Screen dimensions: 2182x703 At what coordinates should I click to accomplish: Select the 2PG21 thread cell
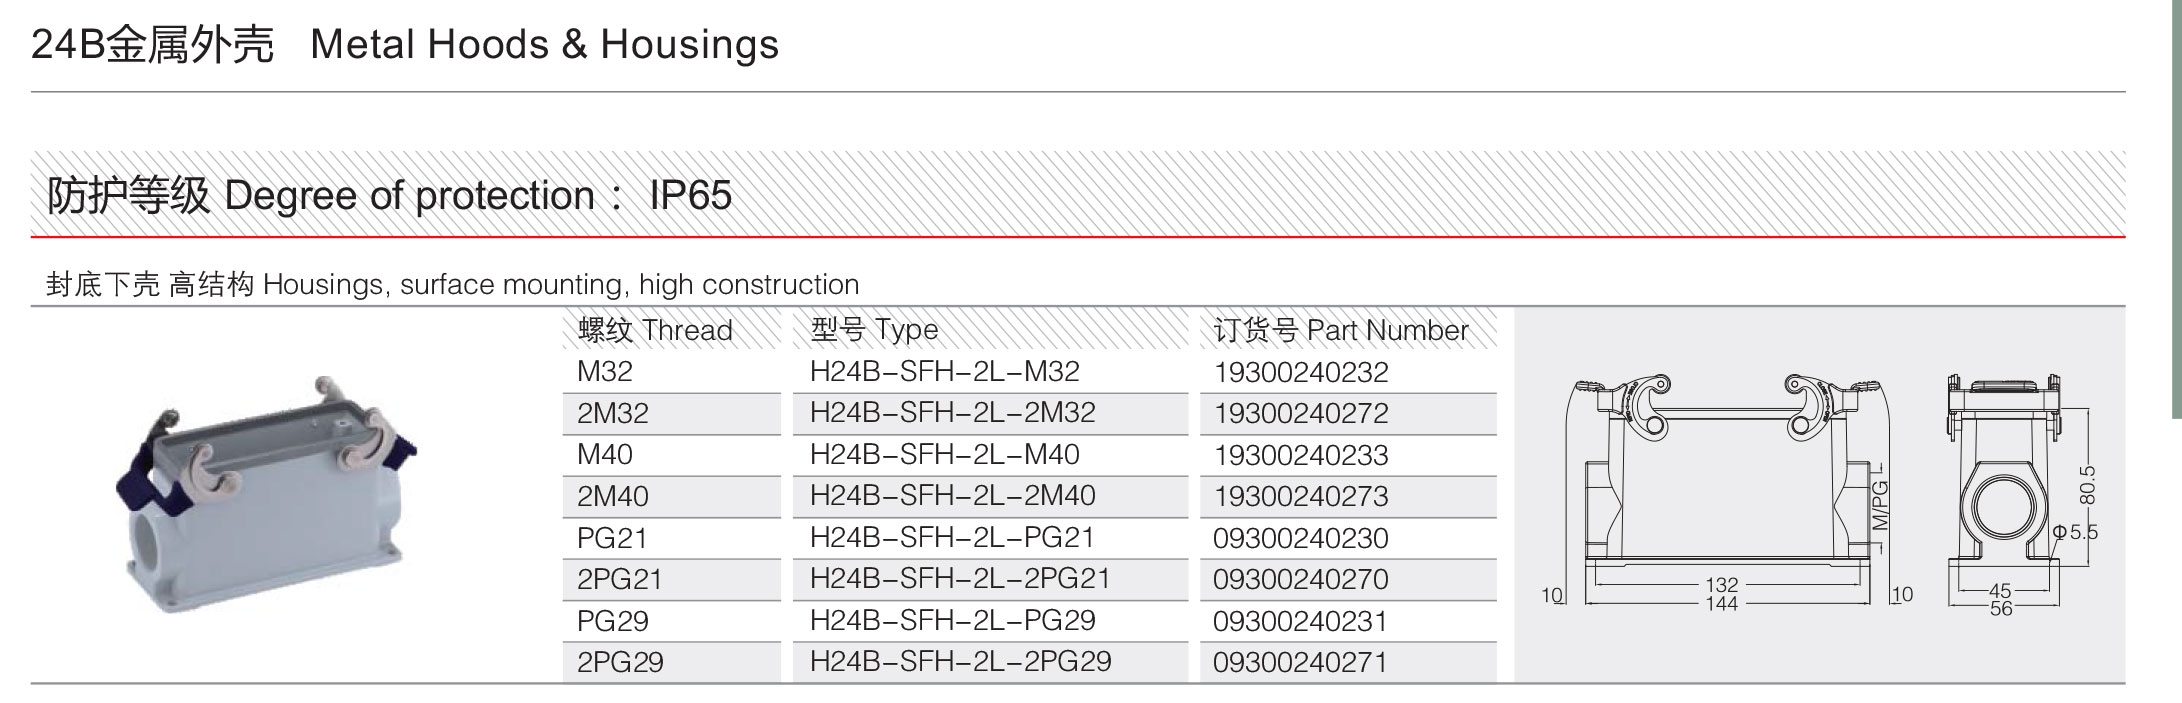pos(620,580)
